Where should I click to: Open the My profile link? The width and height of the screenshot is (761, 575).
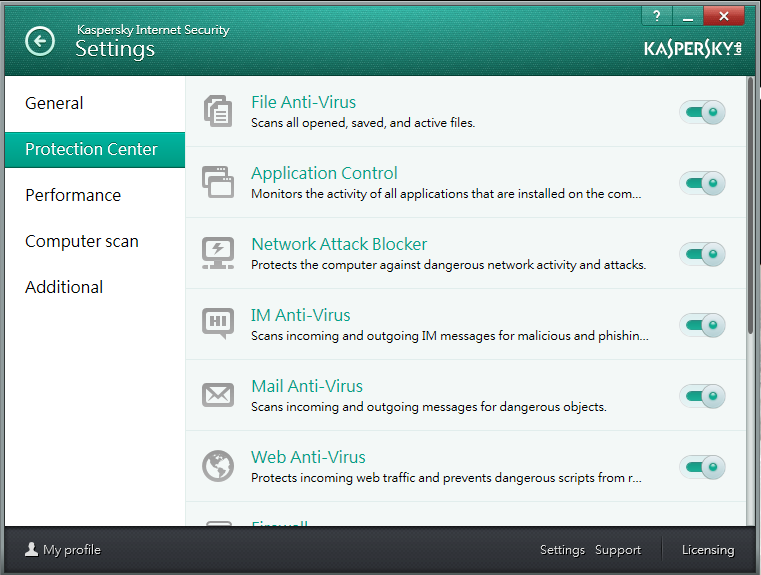[63, 550]
